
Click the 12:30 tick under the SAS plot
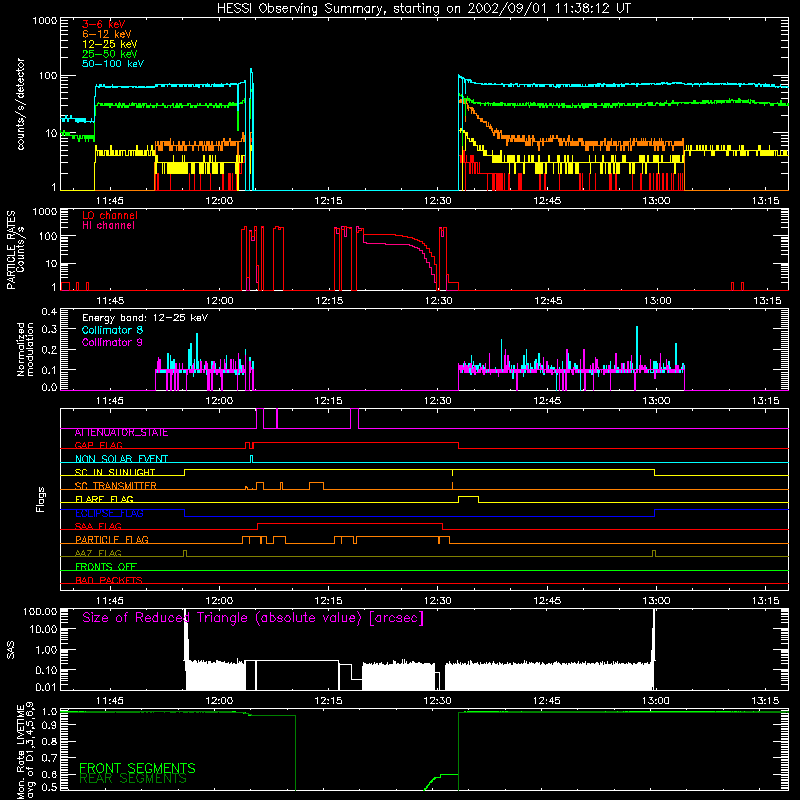(438, 701)
